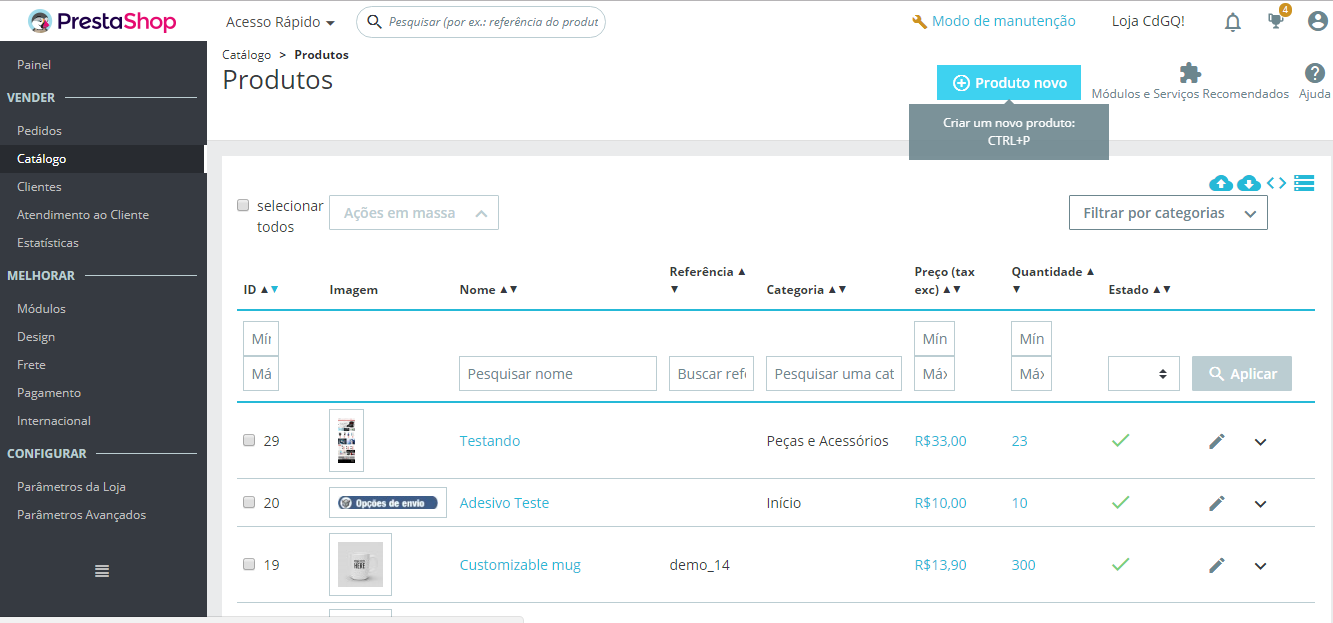Sort Categoria column ascending arrow
The height and width of the screenshot is (623, 1333).
[x=832, y=290]
